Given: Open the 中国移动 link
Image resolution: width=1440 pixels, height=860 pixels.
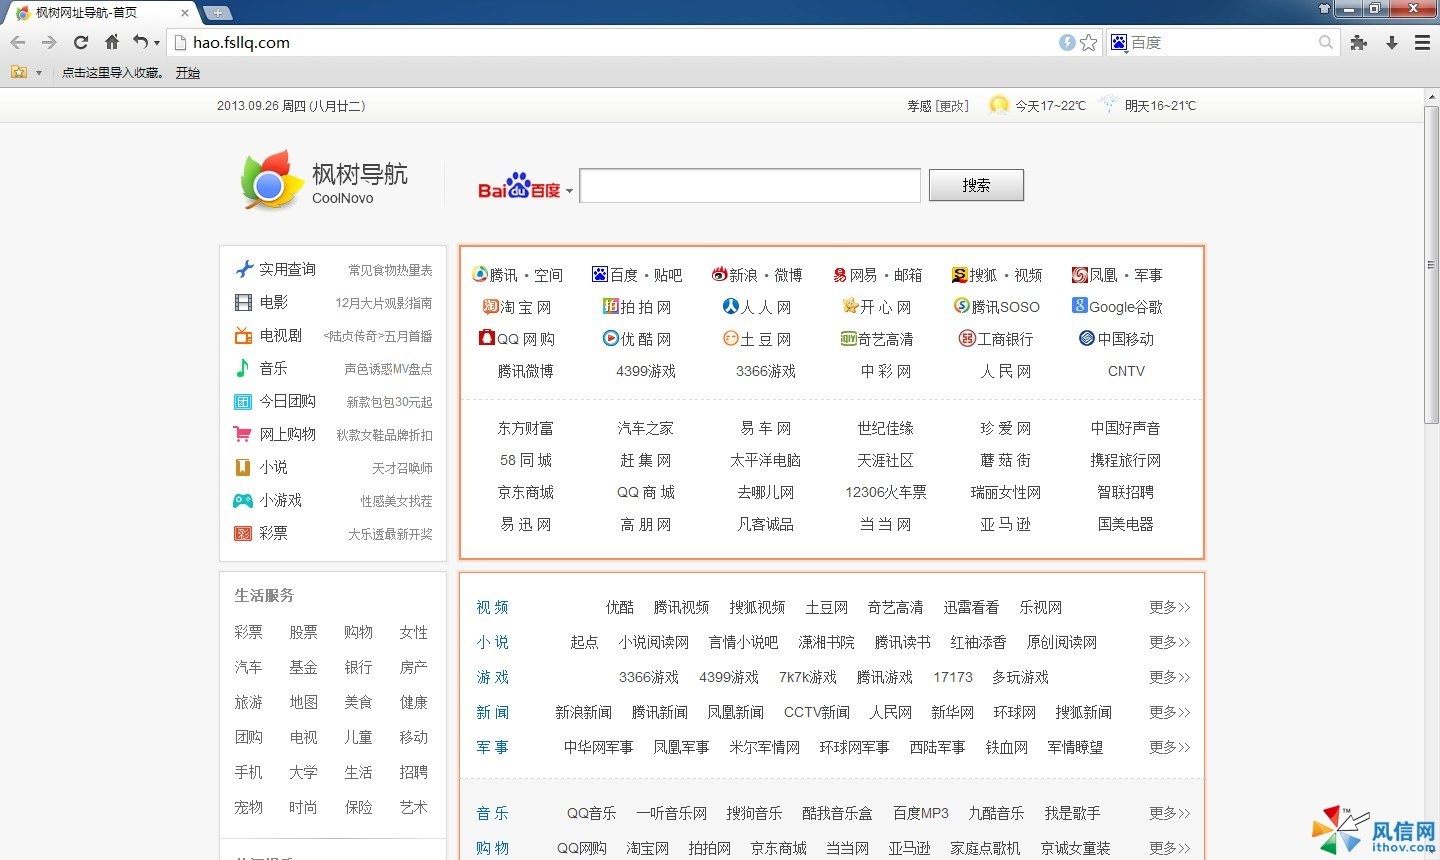Looking at the screenshot, I should [x=1117, y=339].
